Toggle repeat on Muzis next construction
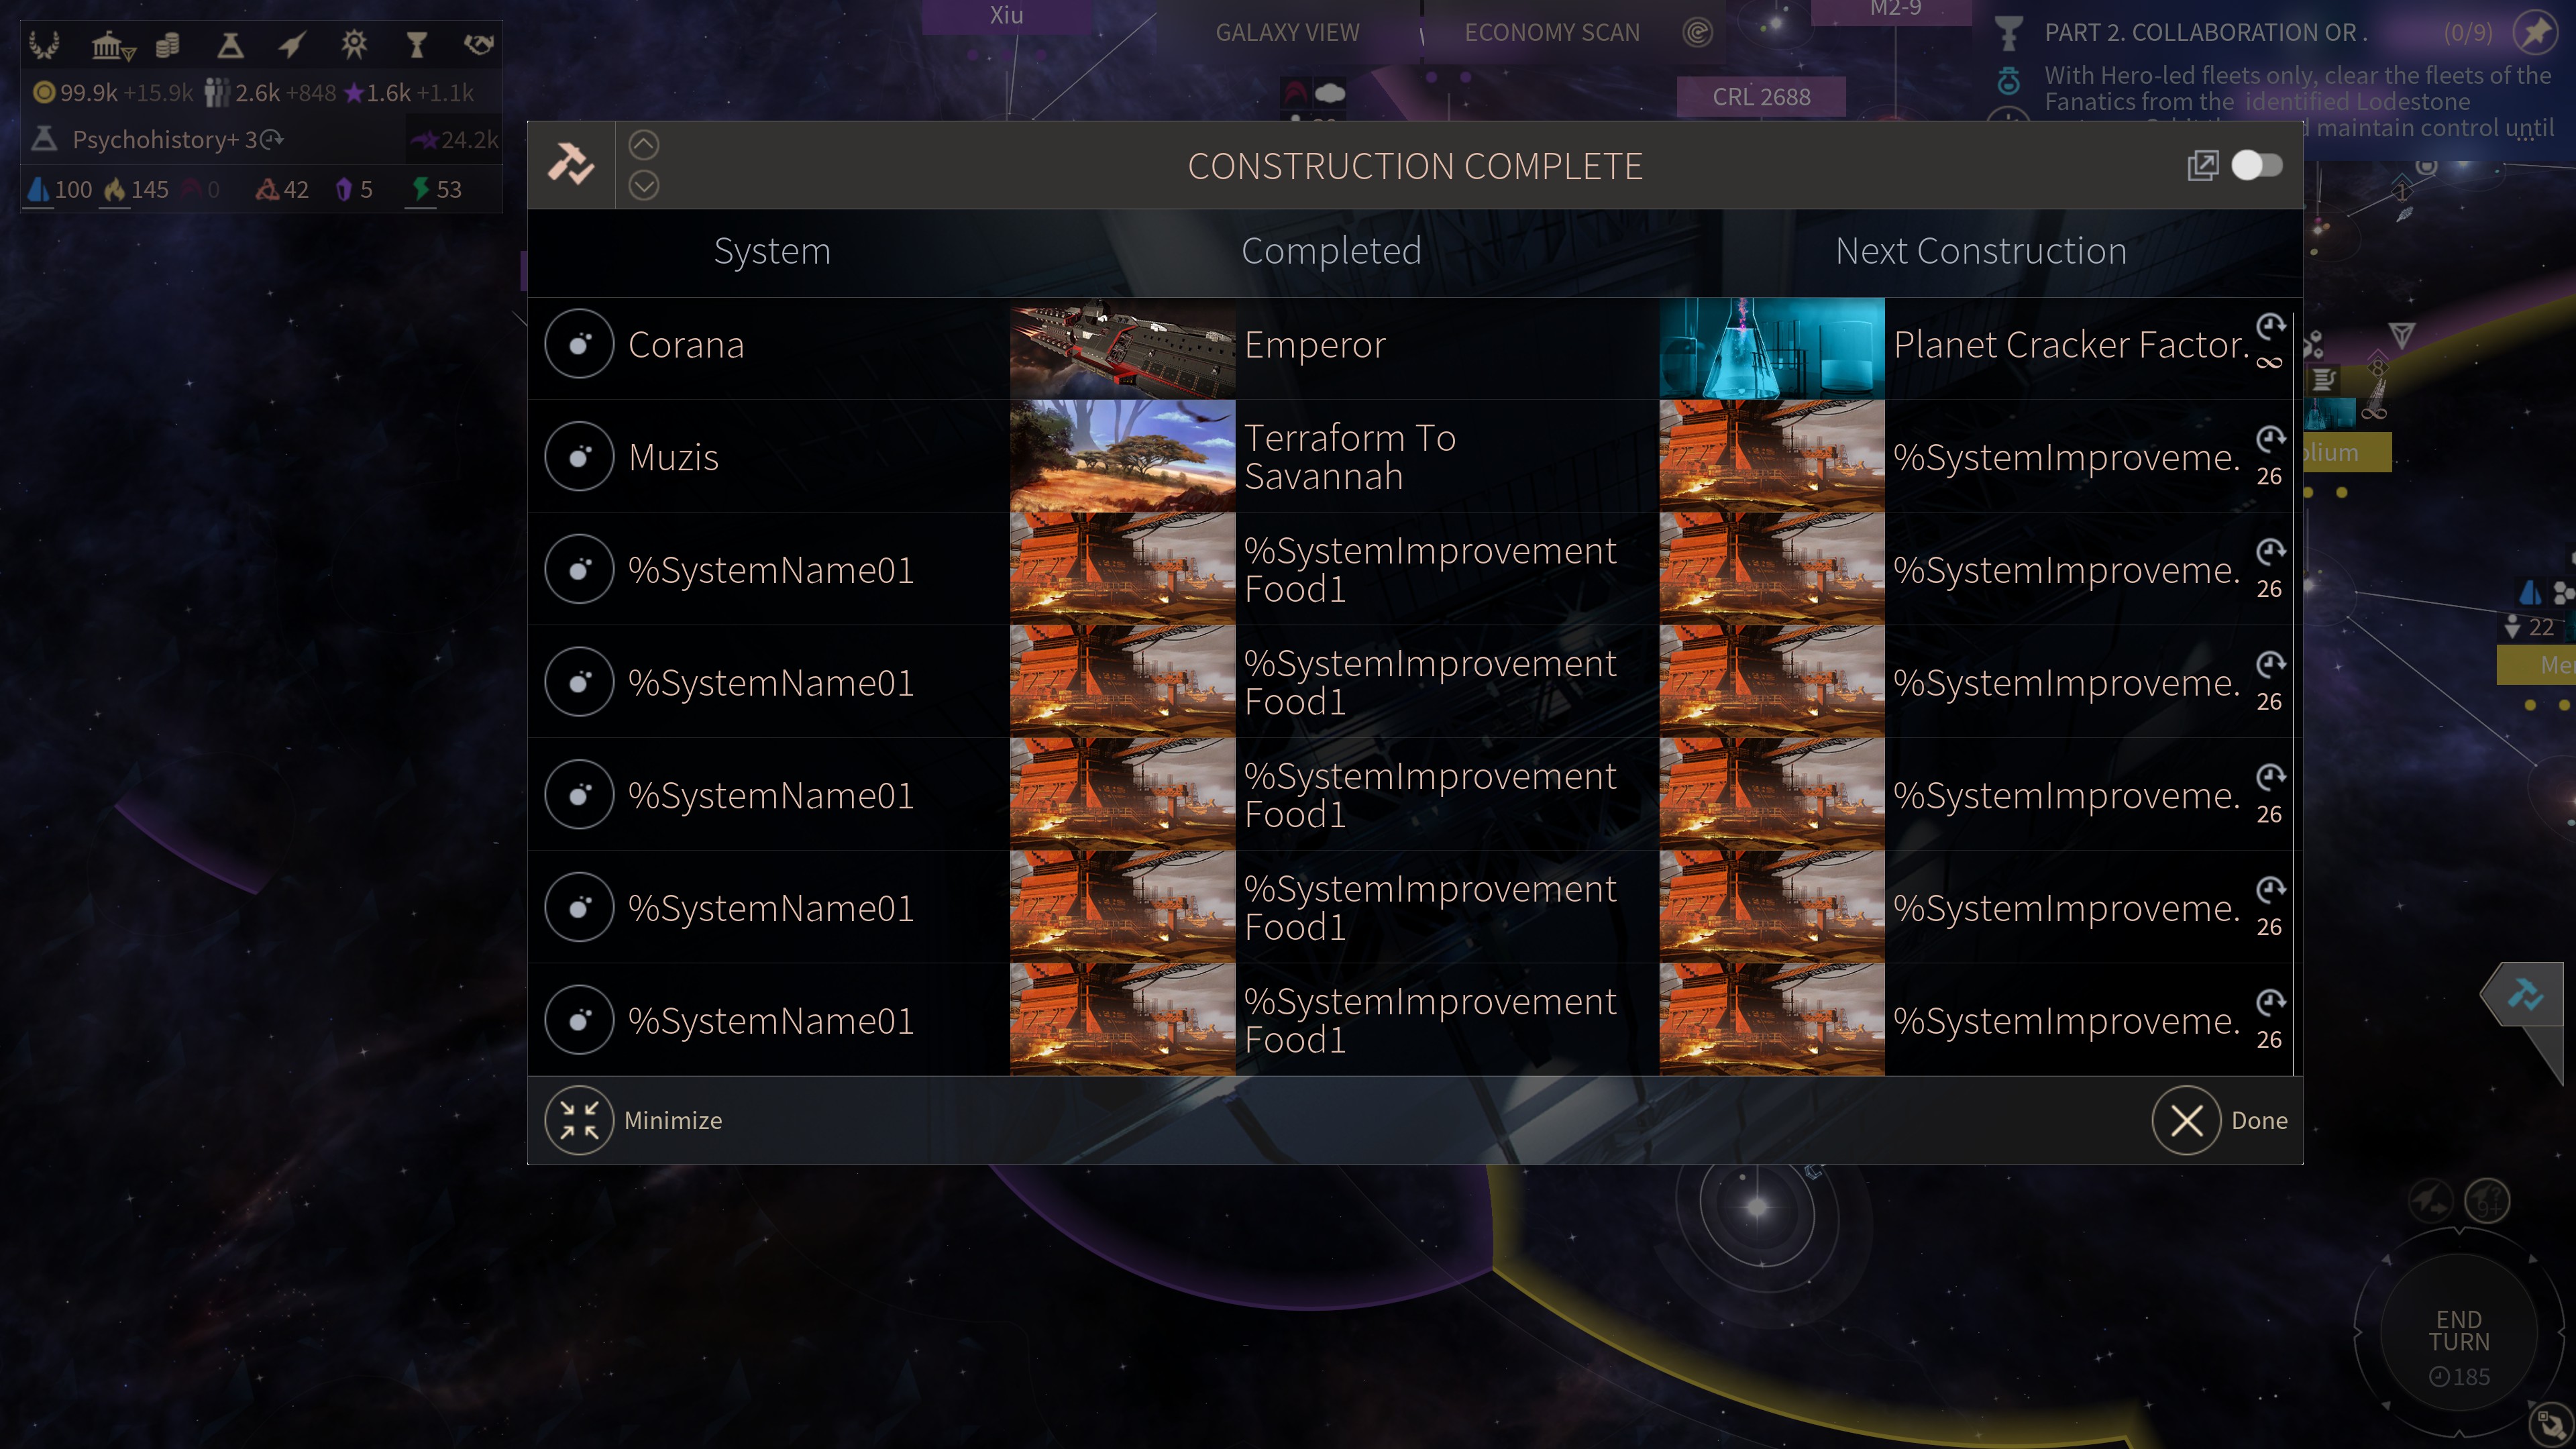The height and width of the screenshot is (1449, 2576). tap(2270, 439)
